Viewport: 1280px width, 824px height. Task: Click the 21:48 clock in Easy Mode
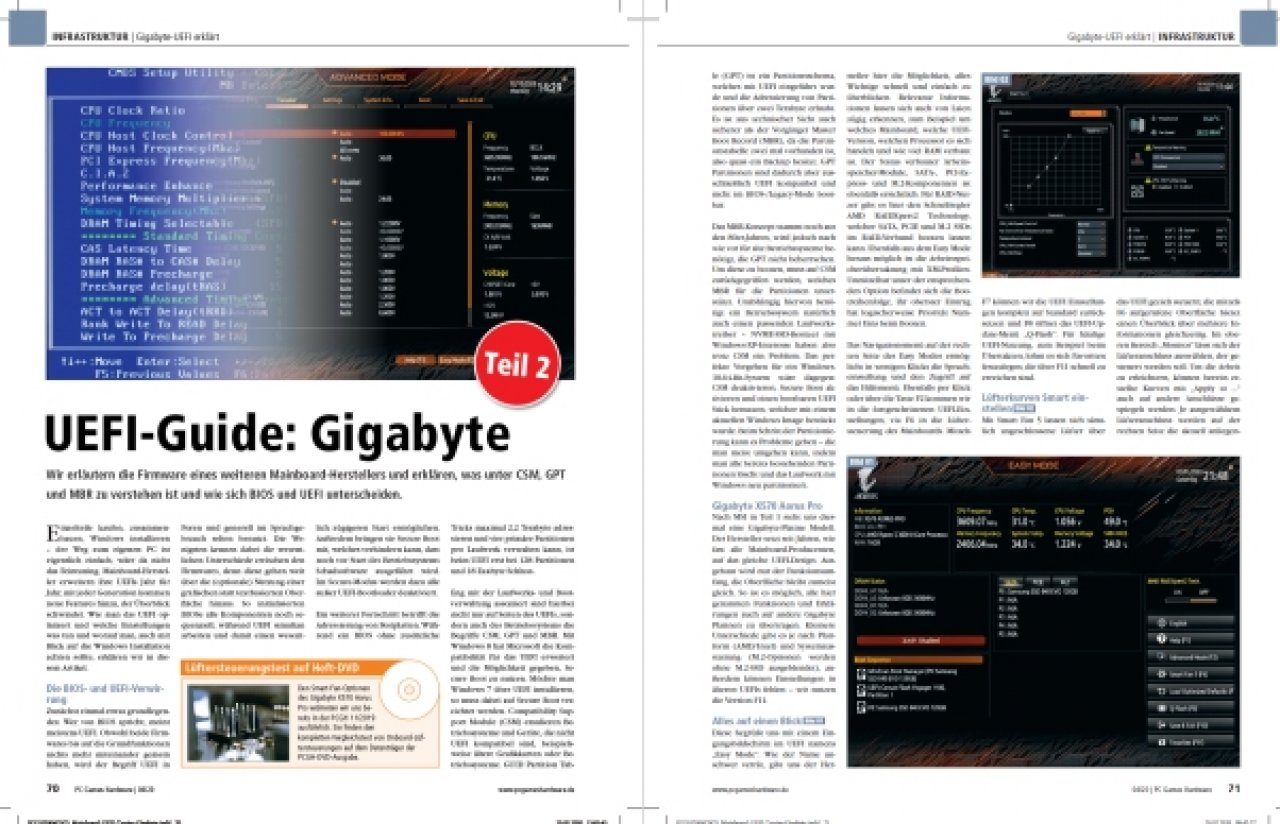click(x=1215, y=476)
